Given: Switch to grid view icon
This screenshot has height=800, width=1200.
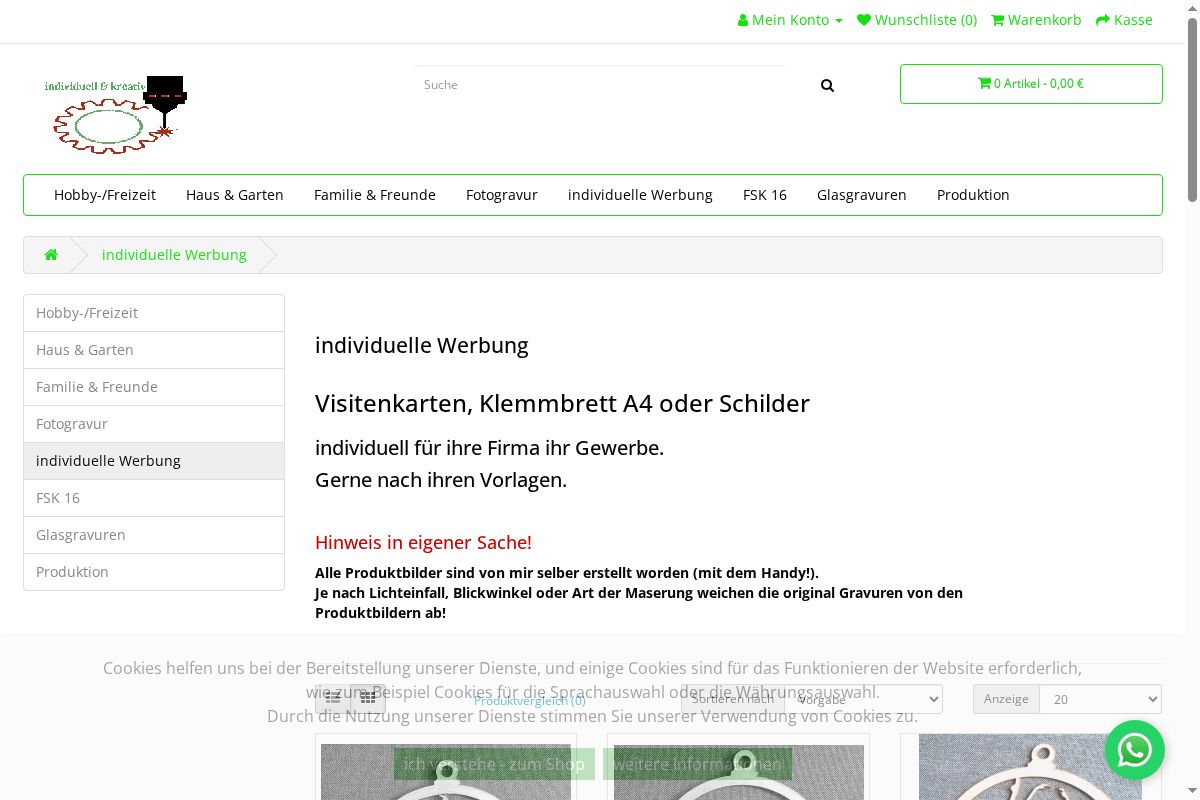Looking at the screenshot, I should pos(368,698).
